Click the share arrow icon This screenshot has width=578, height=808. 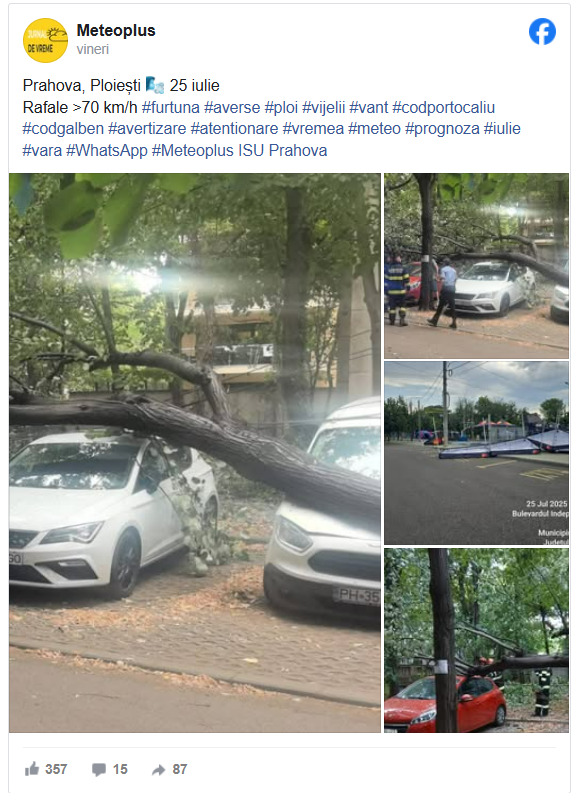tap(158, 770)
